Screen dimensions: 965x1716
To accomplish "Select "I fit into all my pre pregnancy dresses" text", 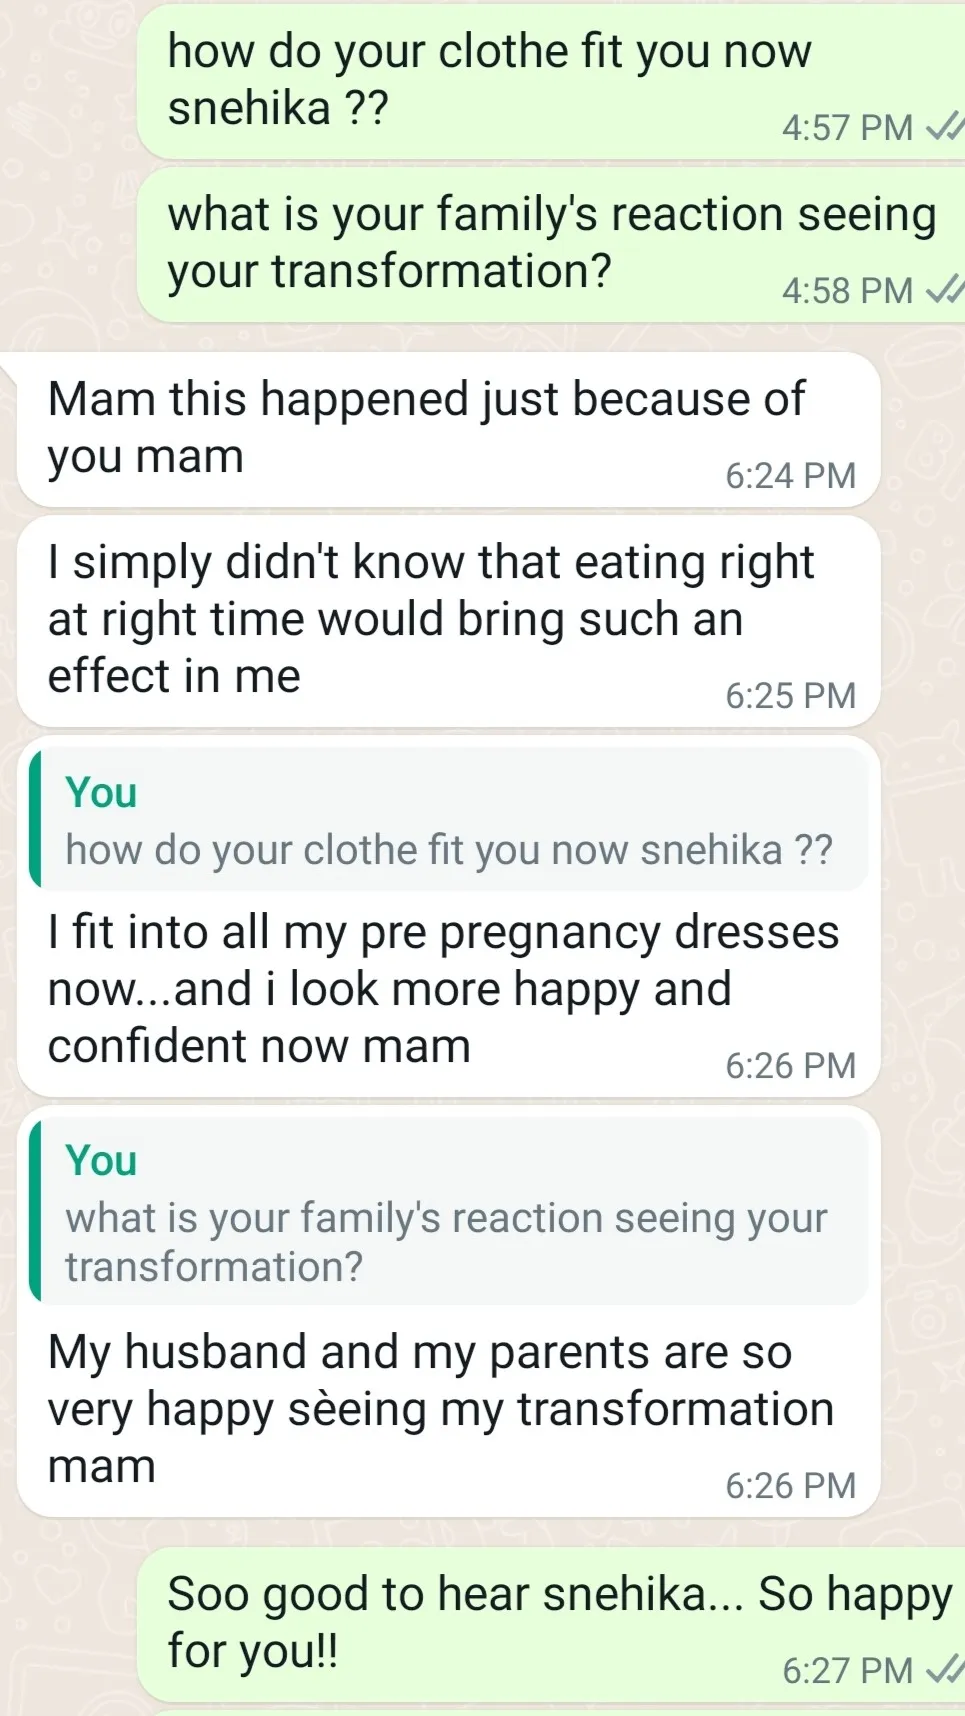I will 443,988.
